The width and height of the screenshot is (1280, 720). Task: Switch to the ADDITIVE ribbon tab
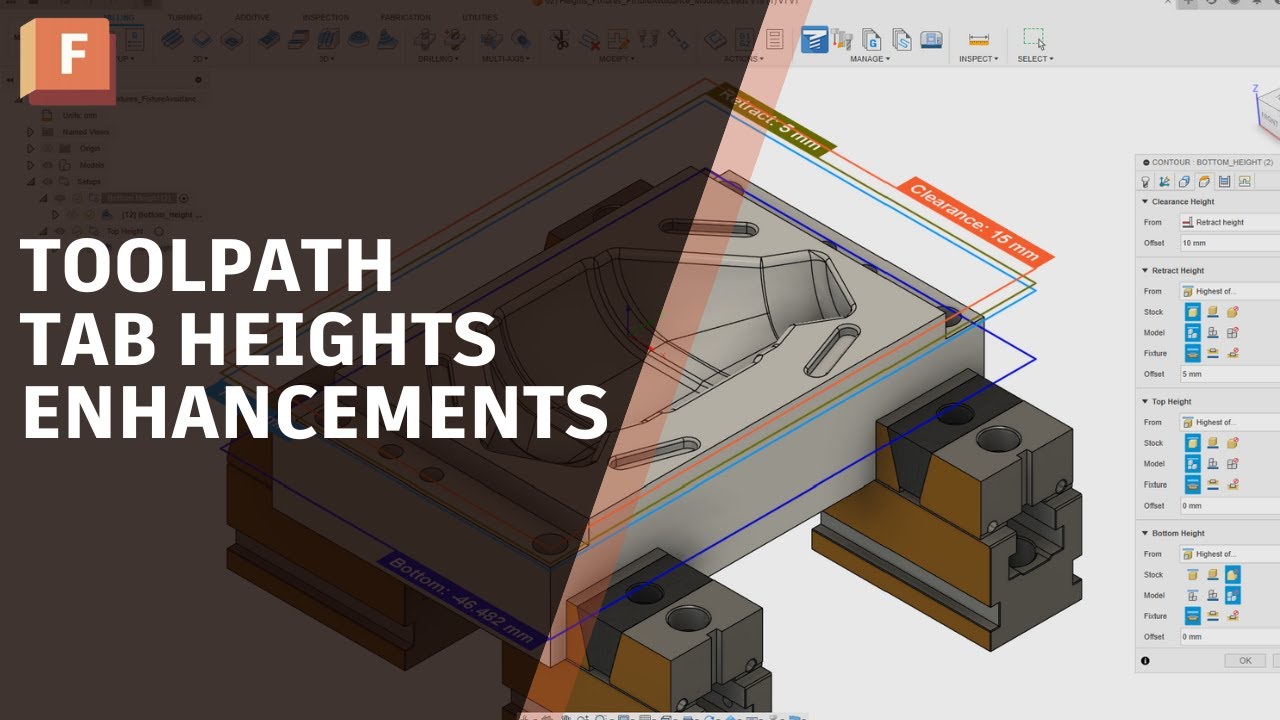point(251,17)
